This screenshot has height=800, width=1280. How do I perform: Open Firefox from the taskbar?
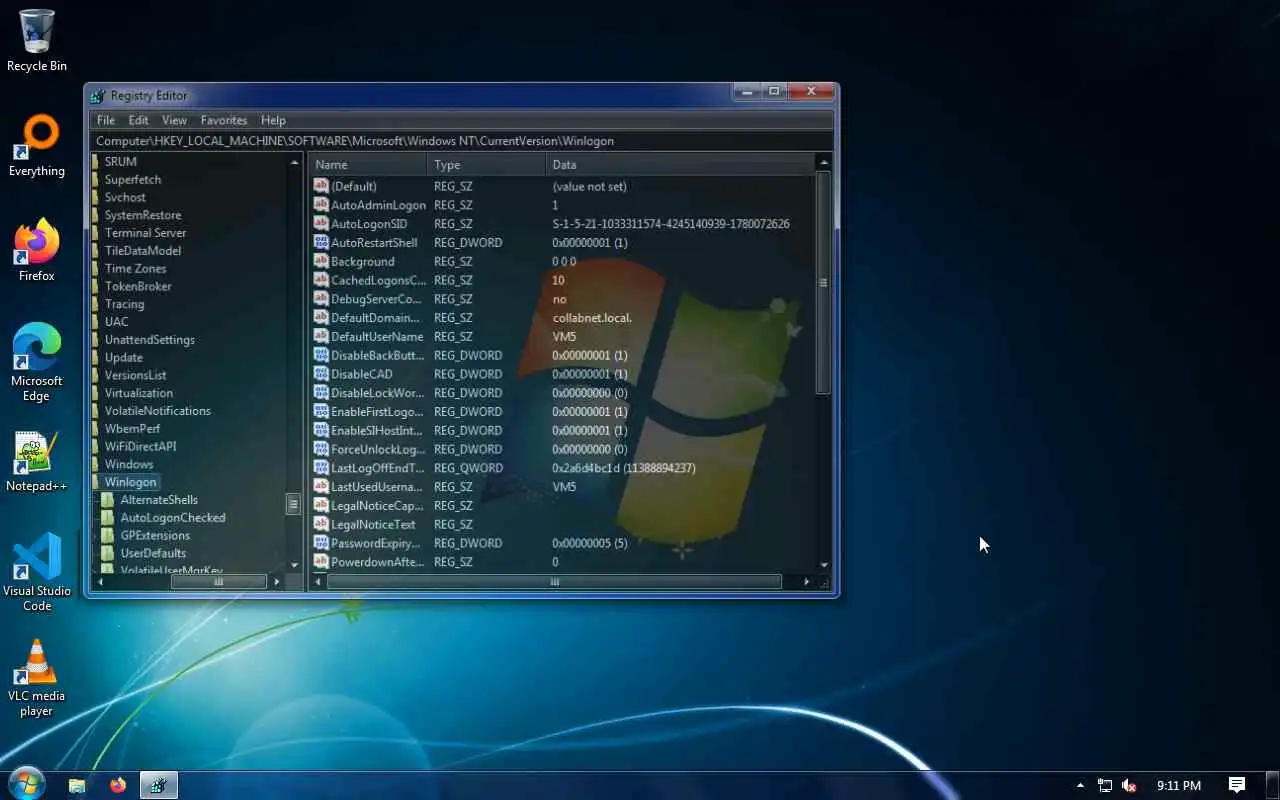click(x=118, y=785)
